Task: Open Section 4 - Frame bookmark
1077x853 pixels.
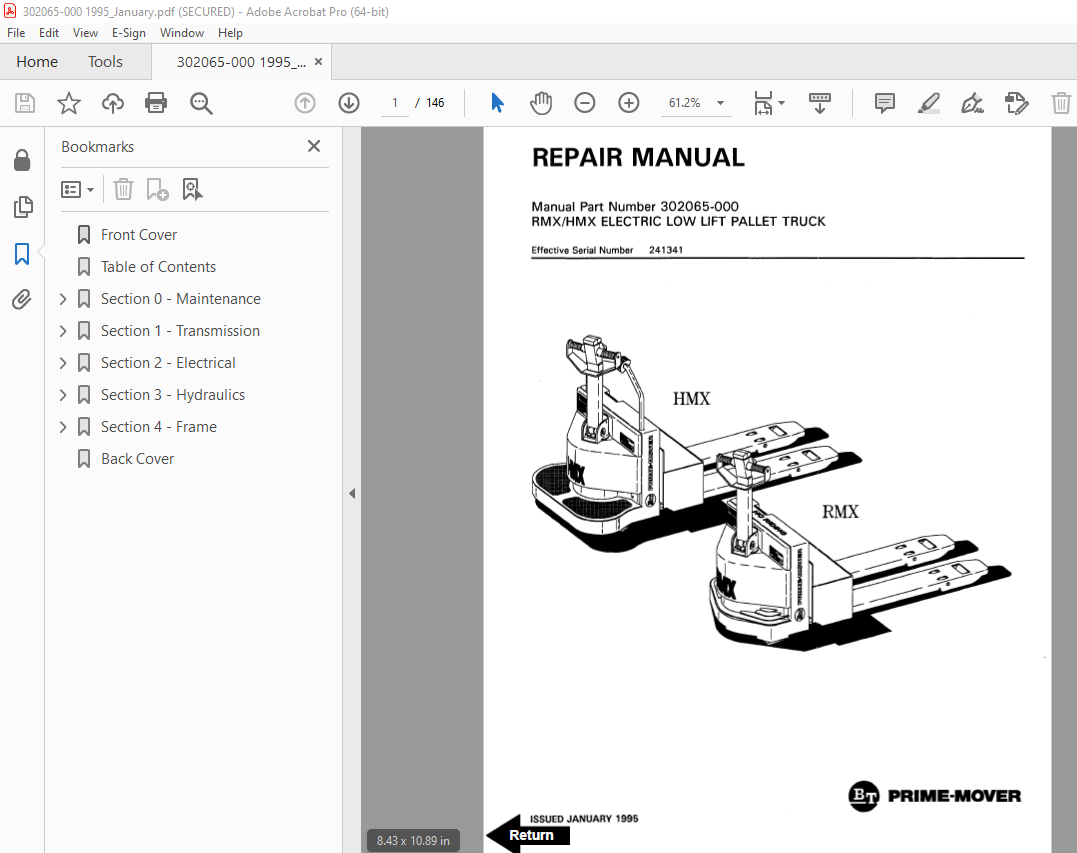Action: [x=159, y=427]
